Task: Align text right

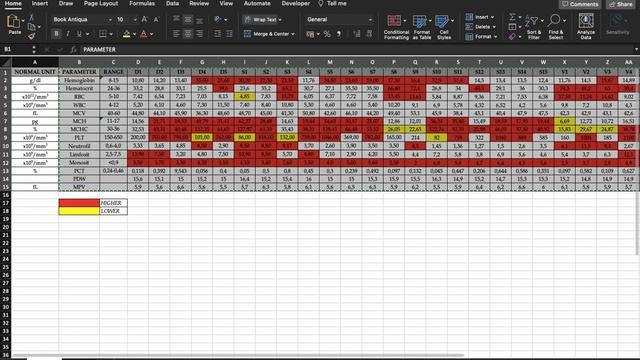Action: pyautogui.click(x=200, y=34)
